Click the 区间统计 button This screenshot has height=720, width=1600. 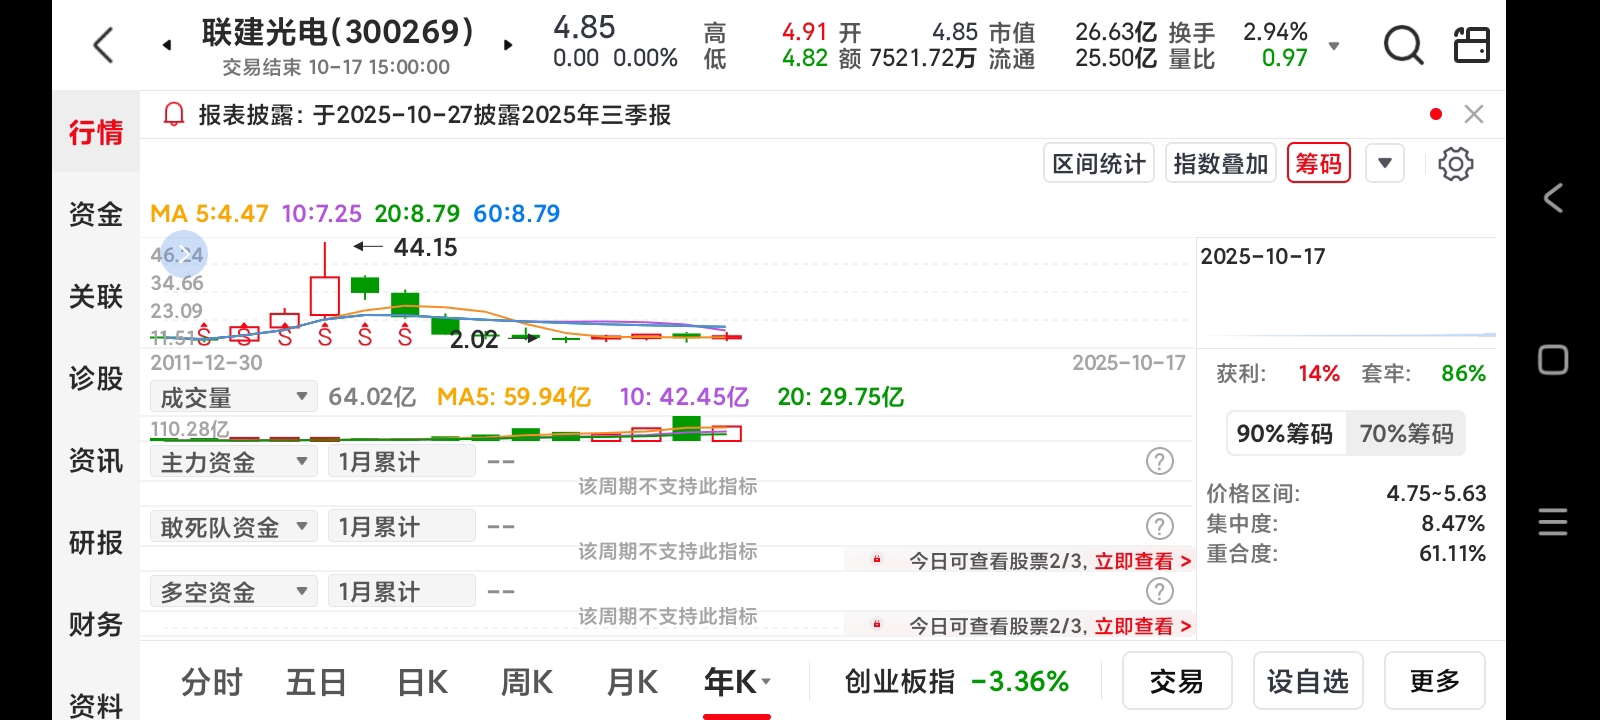[x=1099, y=163]
